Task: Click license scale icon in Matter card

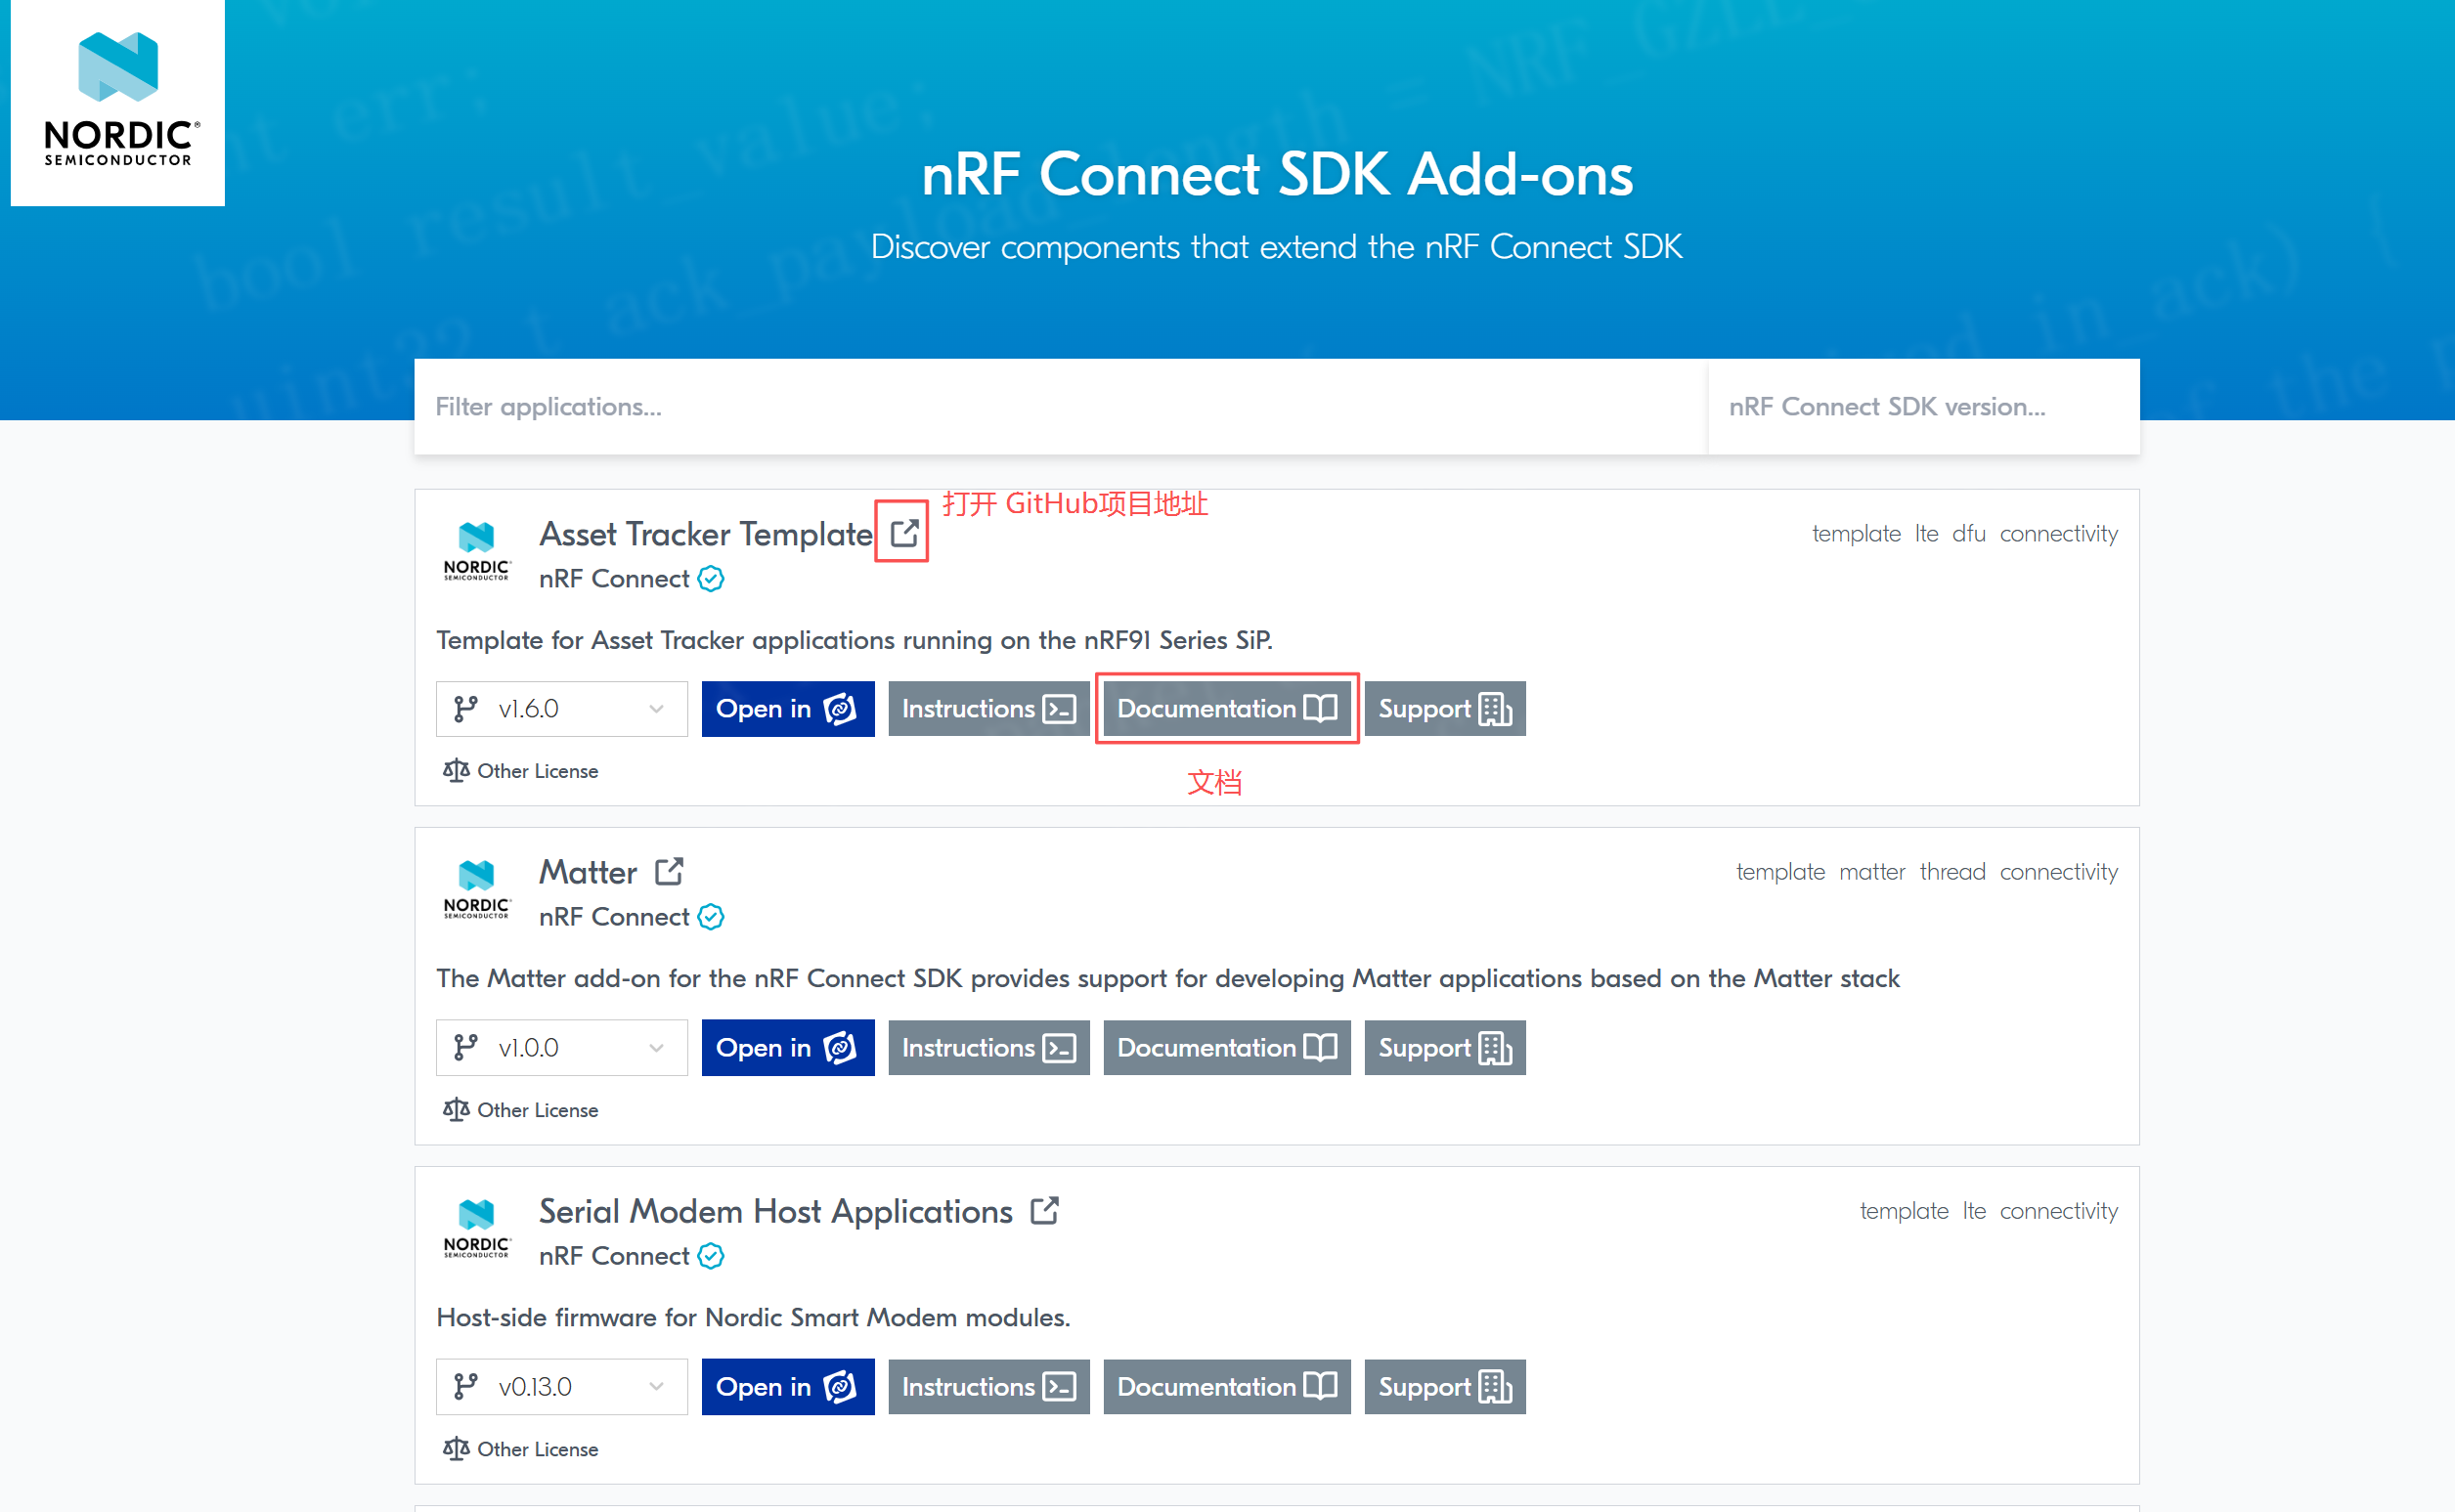Action: 456,1110
